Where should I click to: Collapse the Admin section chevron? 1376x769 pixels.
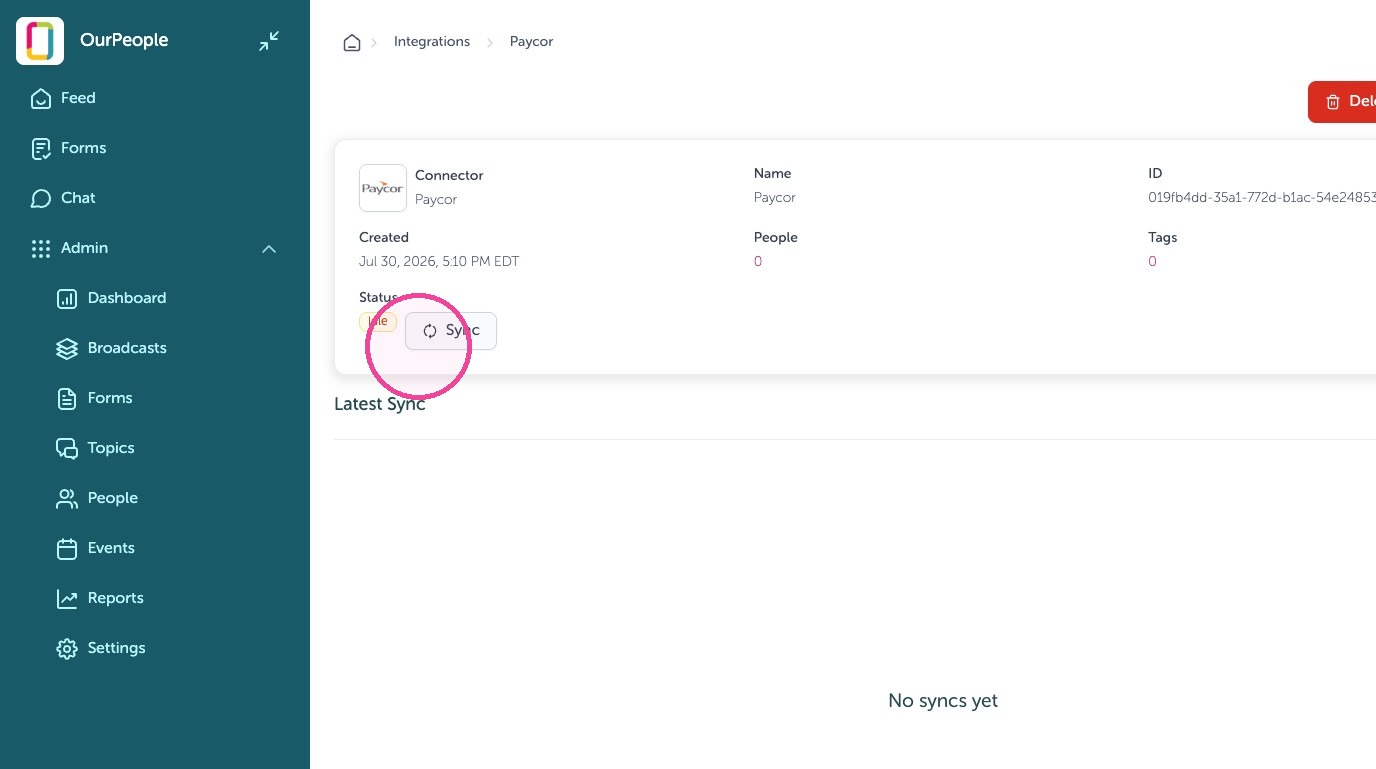[x=269, y=248]
